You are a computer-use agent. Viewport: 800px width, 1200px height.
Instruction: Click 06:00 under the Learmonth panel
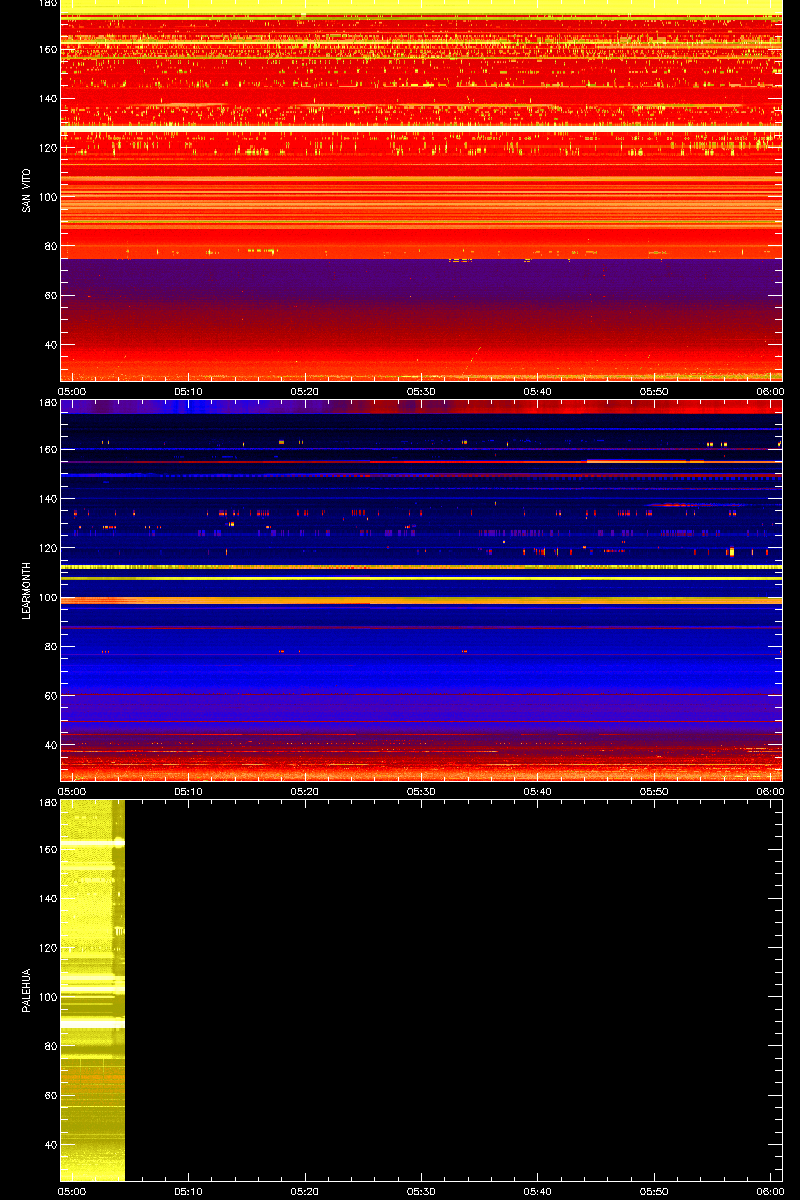tap(770, 791)
